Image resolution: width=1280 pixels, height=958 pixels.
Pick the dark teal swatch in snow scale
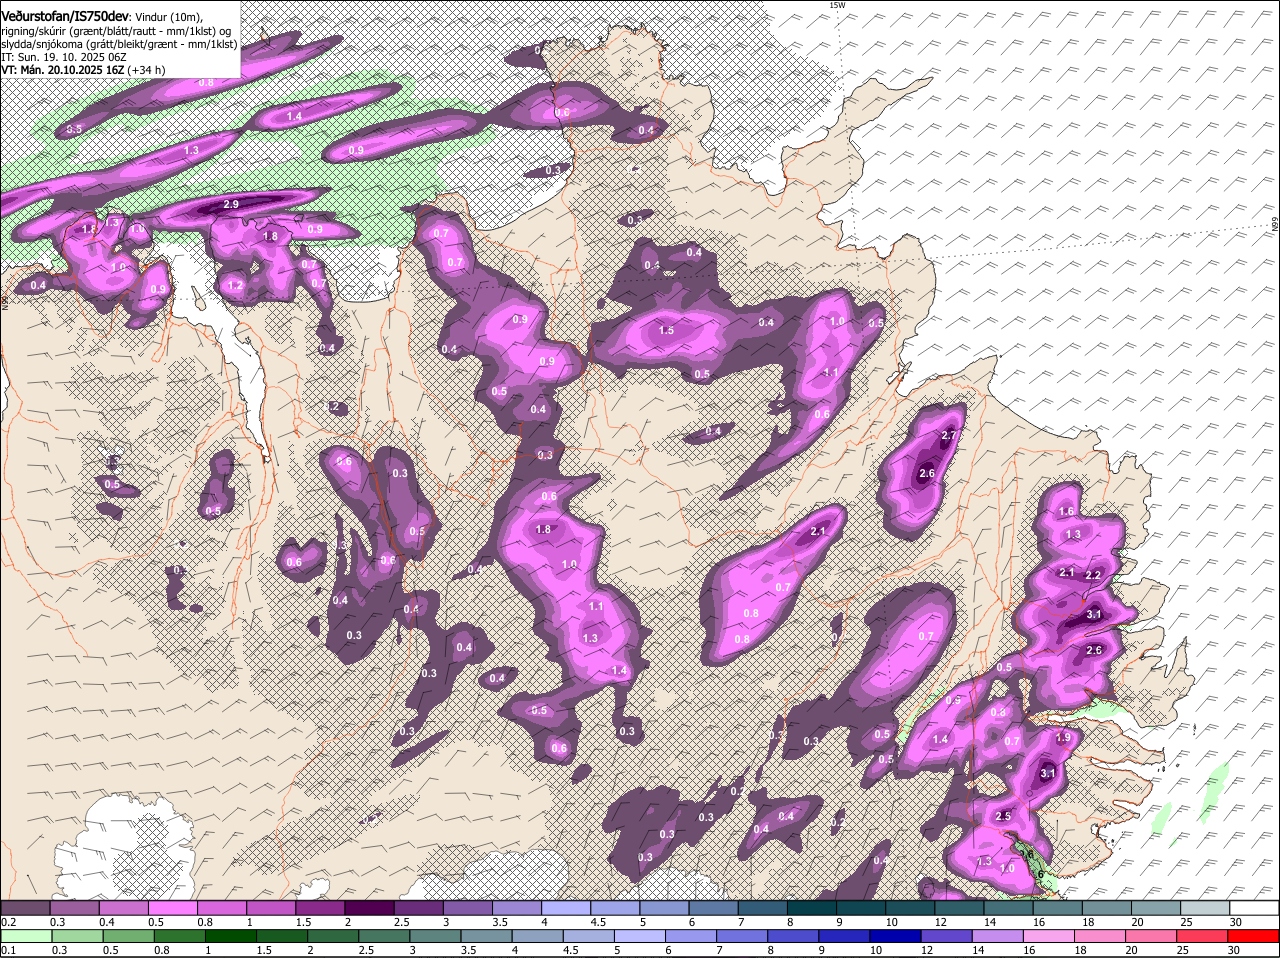pos(811,907)
